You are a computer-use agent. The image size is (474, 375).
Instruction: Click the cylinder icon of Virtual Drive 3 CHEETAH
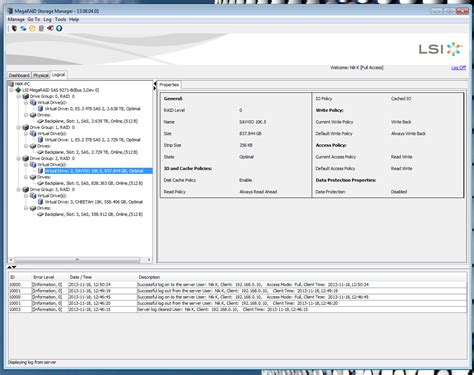(x=40, y=202)
